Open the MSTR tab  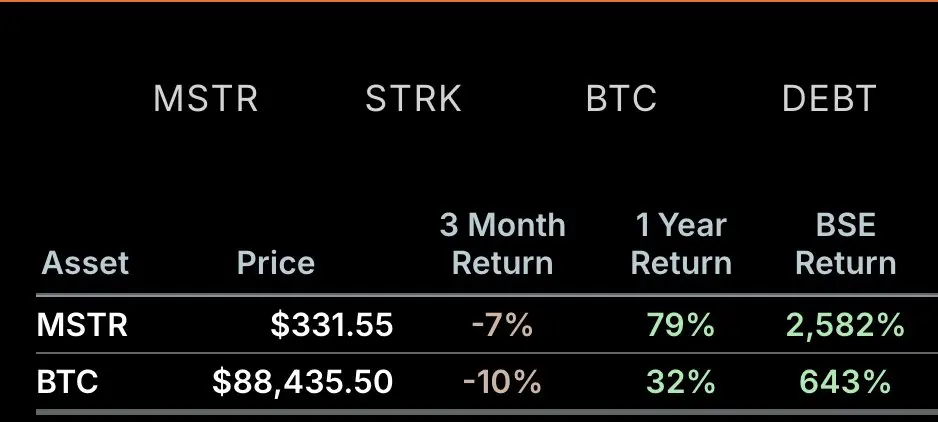tap(205, 99)
